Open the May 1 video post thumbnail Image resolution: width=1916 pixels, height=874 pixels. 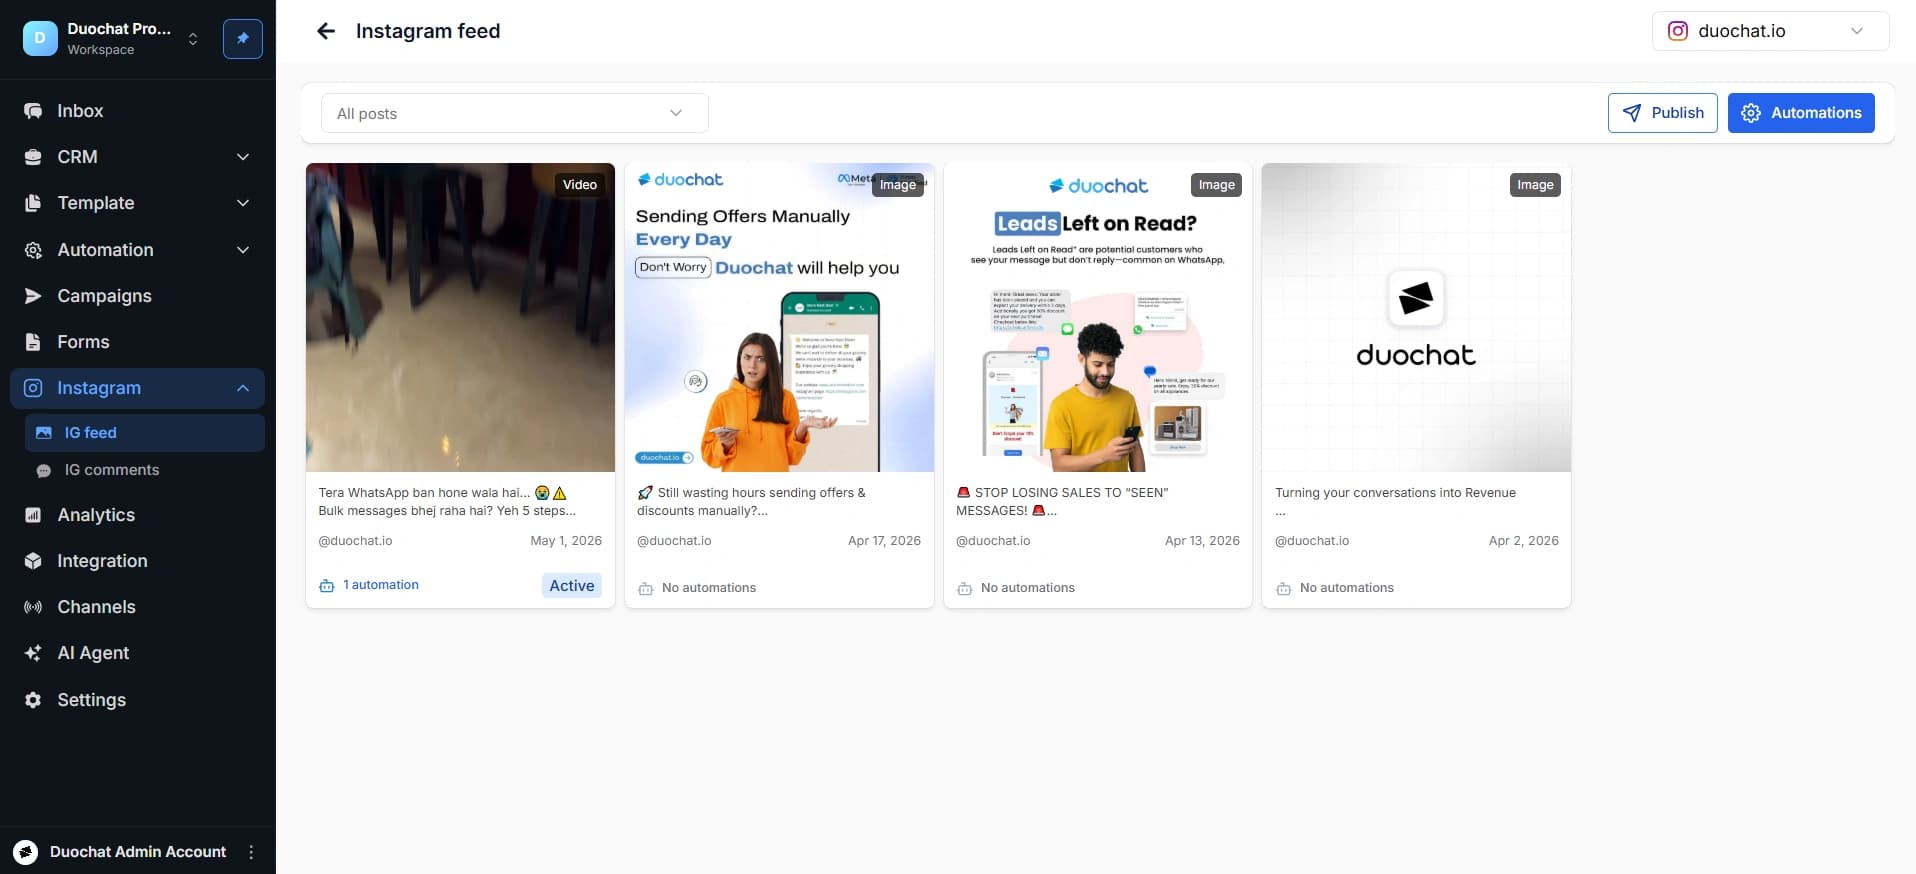(x=460, y=317)
